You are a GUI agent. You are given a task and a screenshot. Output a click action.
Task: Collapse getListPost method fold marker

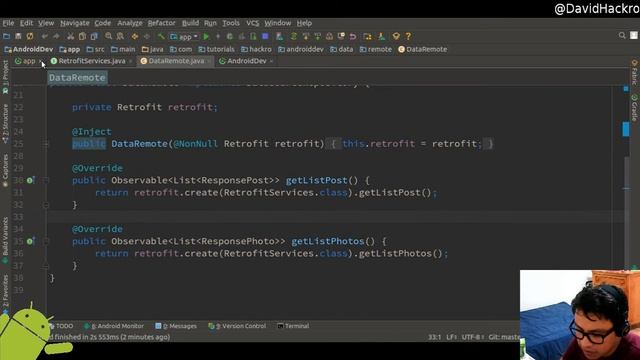46,180
